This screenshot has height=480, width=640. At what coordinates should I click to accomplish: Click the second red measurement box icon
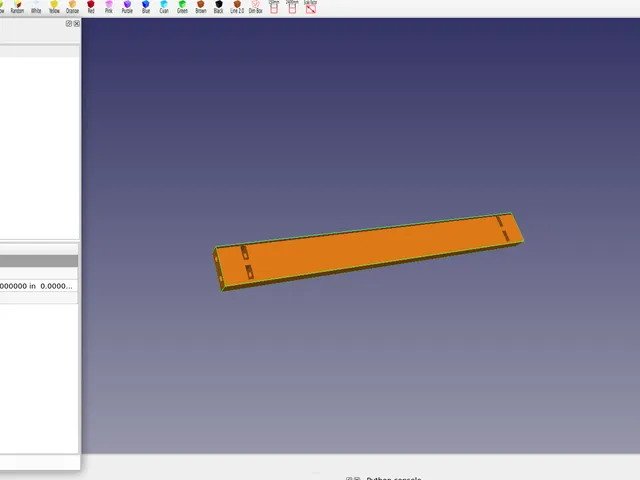(292, 7)
